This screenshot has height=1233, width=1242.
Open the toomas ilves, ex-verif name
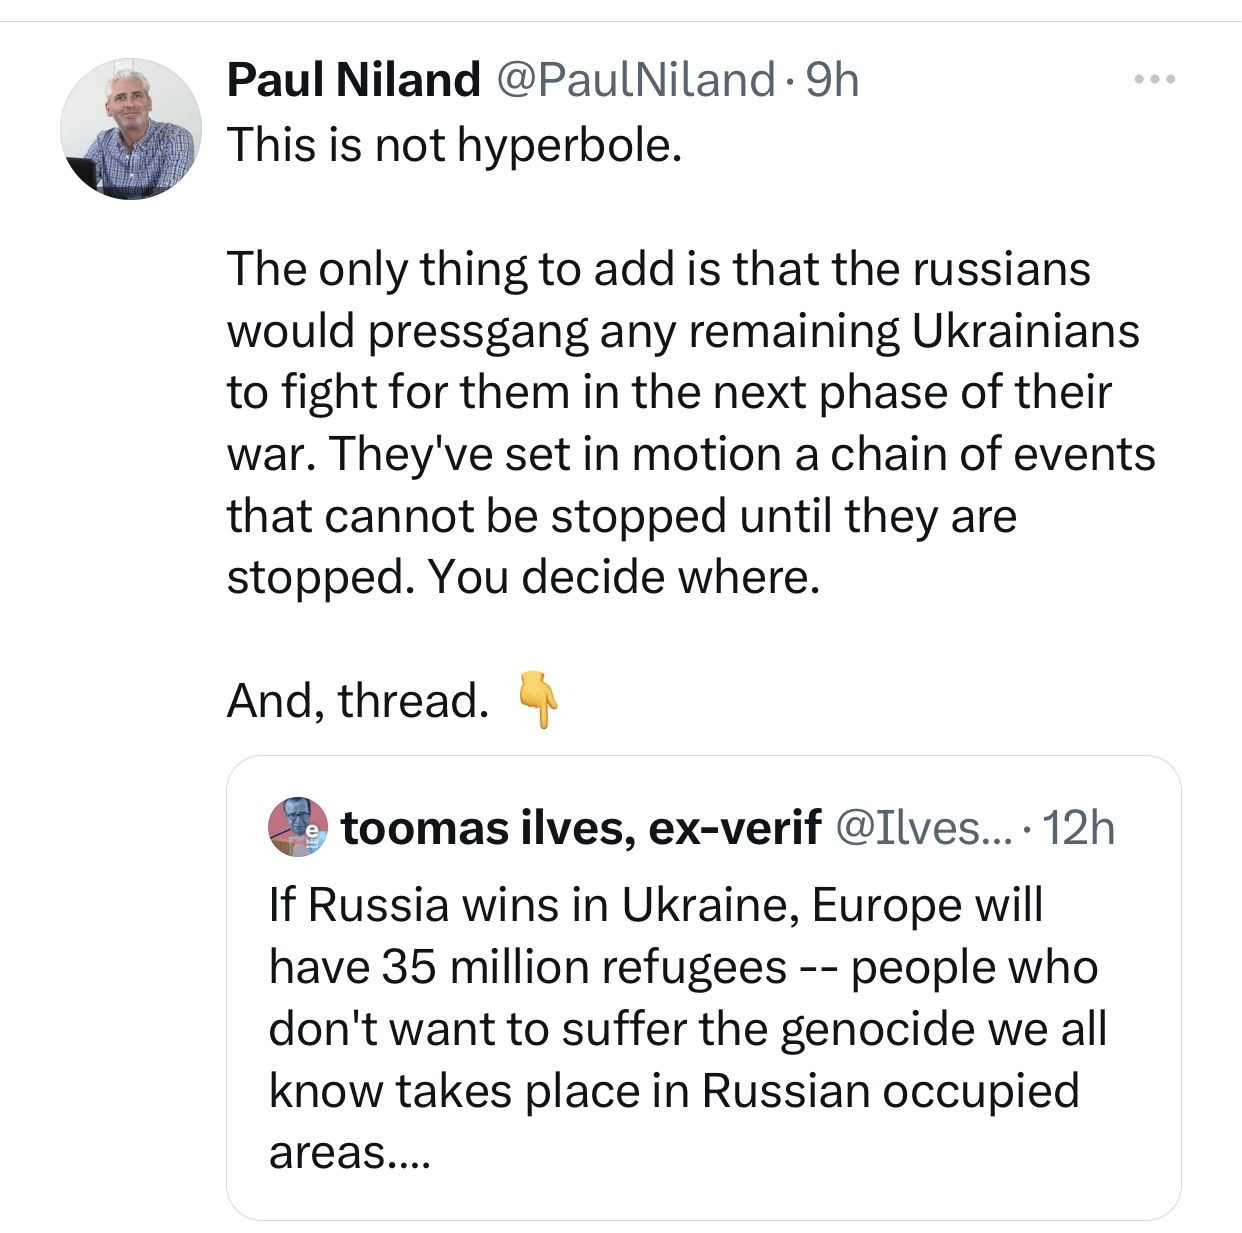pos(581,828)
